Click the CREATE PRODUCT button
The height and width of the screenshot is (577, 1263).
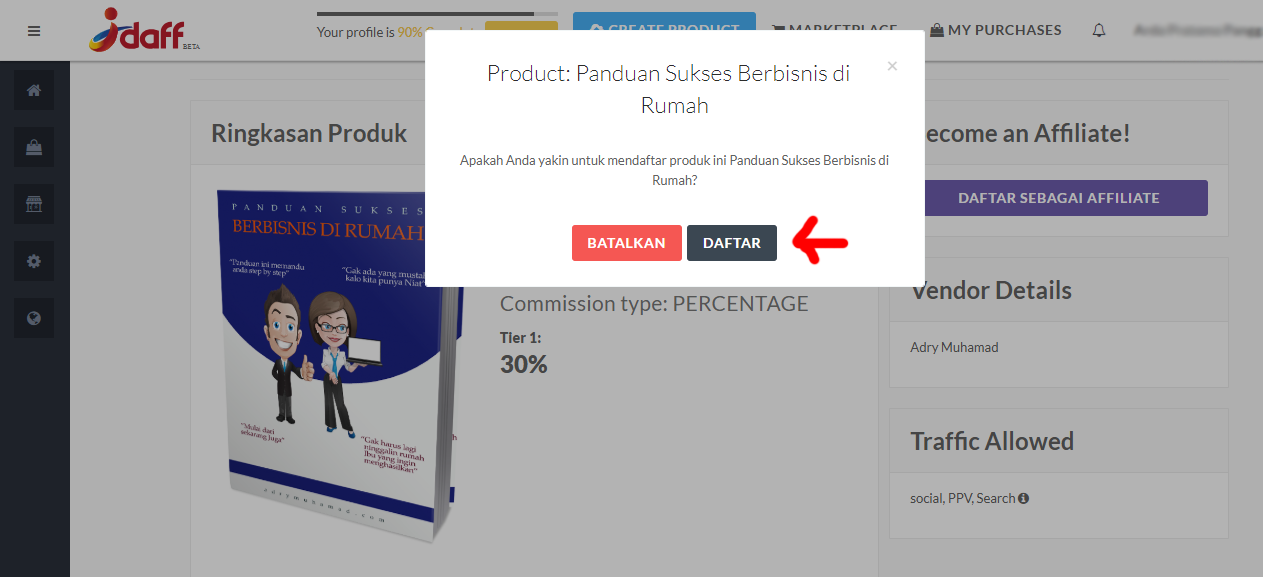point(664,30)
